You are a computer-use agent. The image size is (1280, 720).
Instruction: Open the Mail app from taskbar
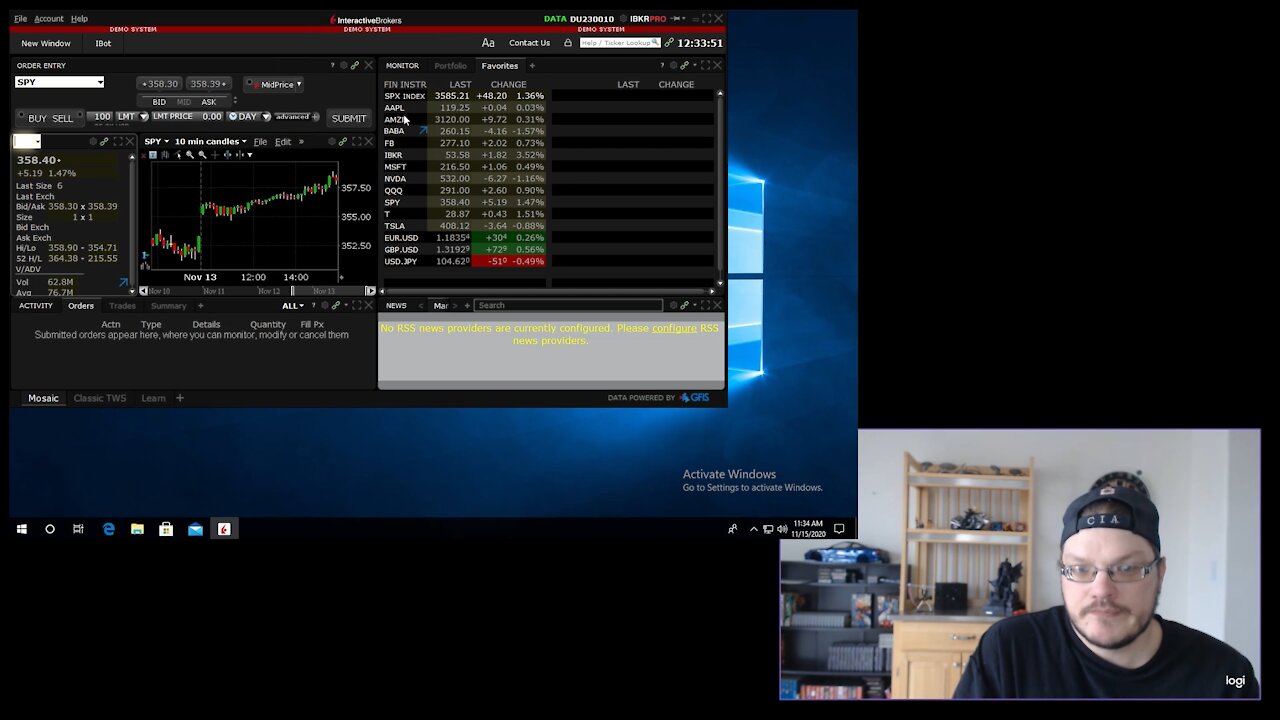point(195,529)
